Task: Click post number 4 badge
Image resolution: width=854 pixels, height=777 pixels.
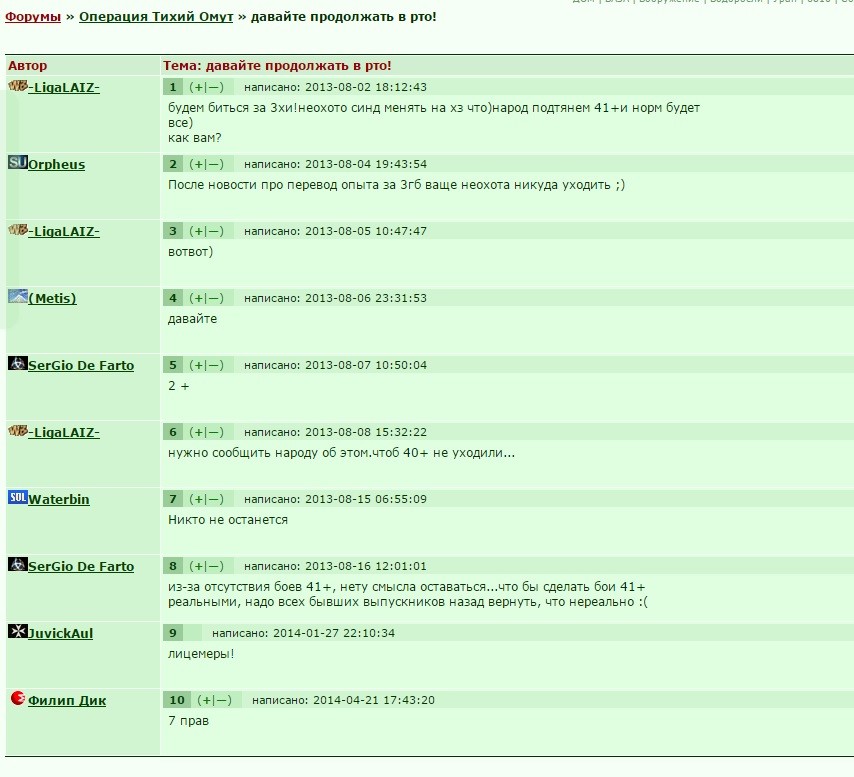Action: [173, 298]
